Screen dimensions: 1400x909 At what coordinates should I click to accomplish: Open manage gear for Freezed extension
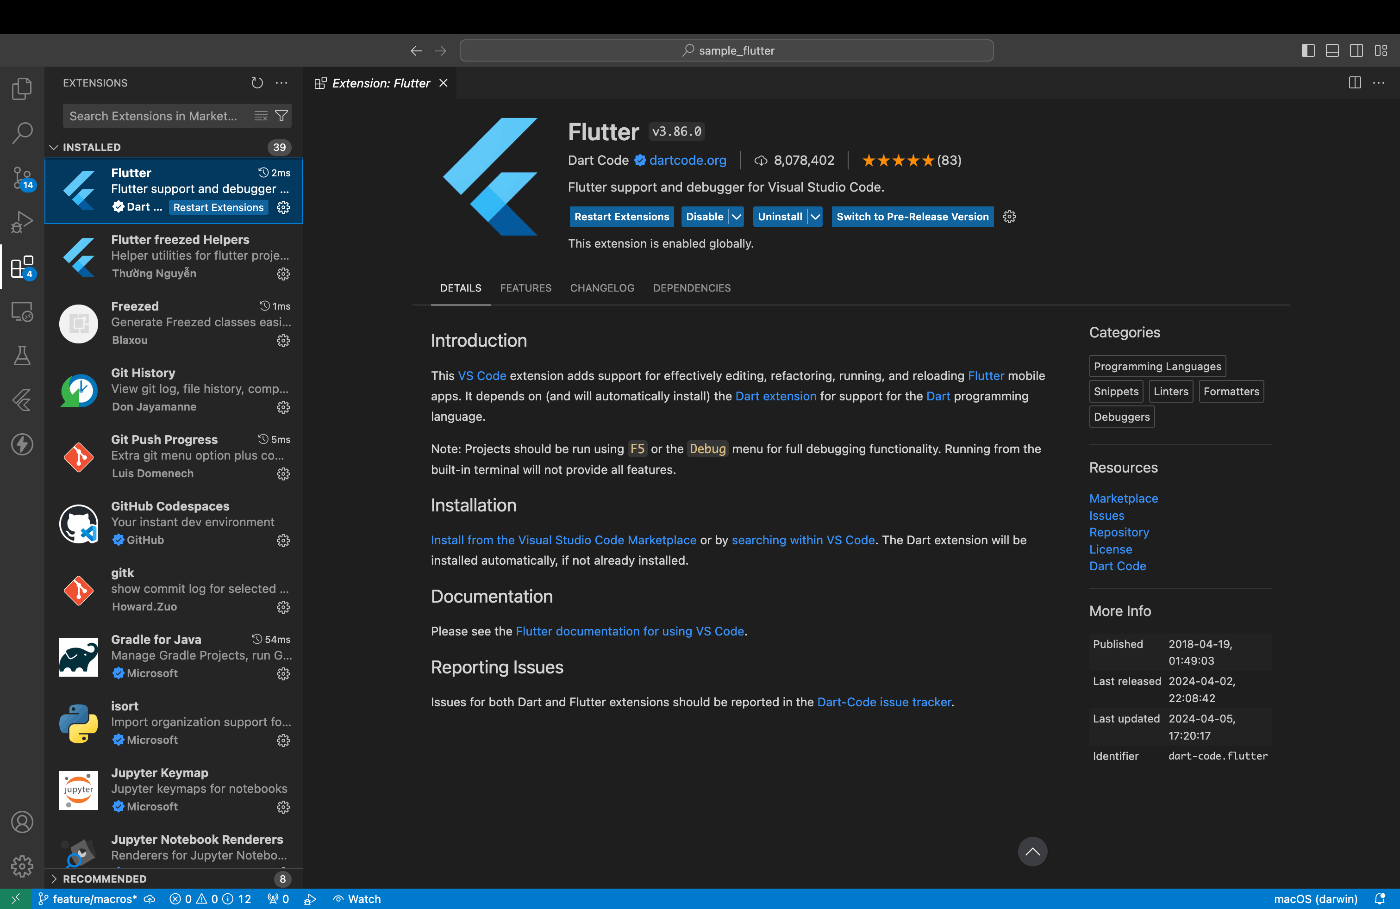pyautogui.click(x=283, y=341)
